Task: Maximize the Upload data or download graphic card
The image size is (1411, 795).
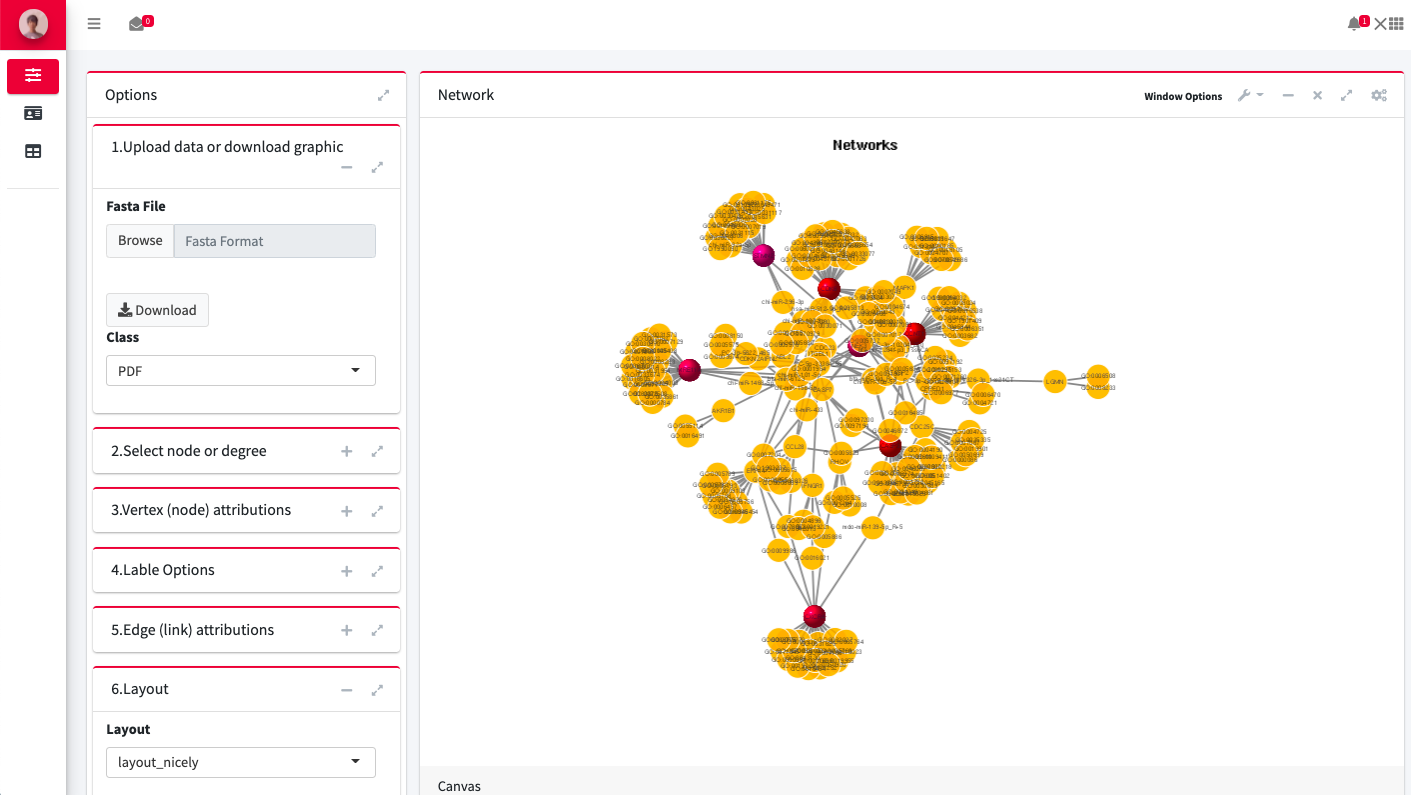Action: click(377, 168)
